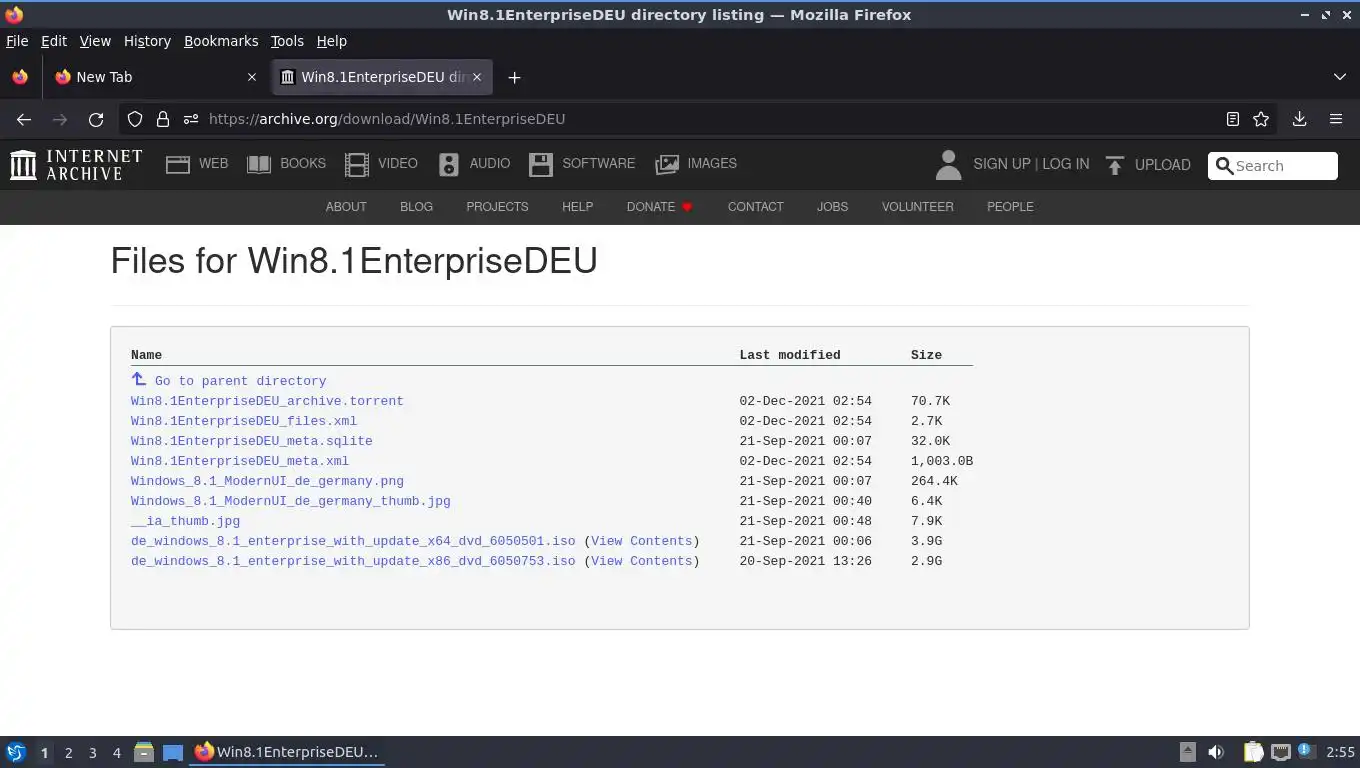Click the LOG IN link

click(1066, 164)
